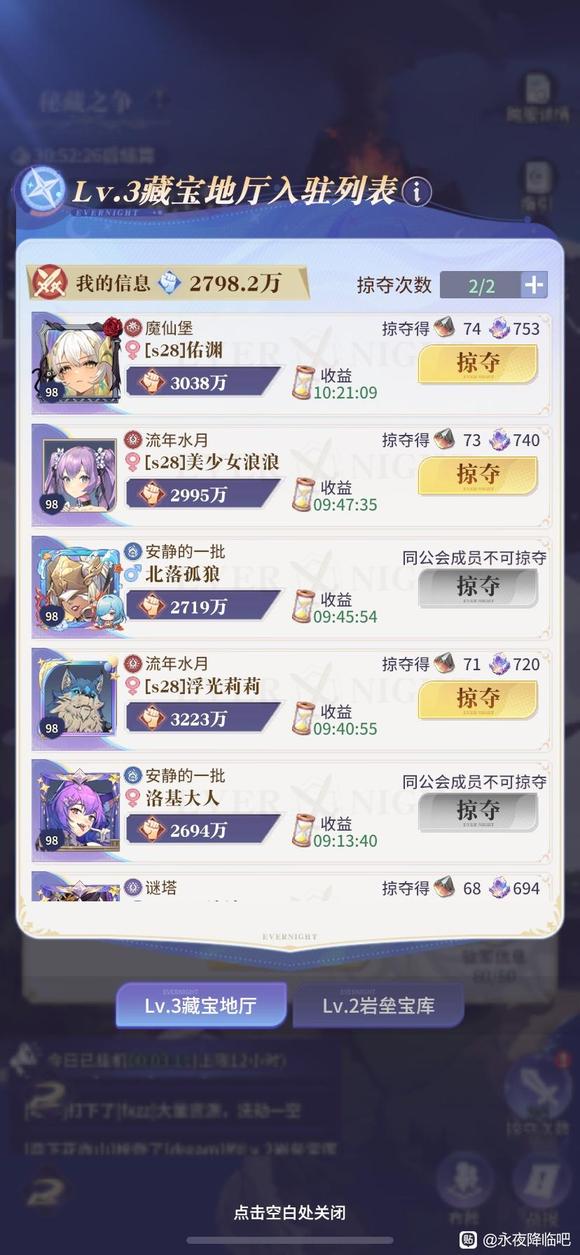Screen dimensions: 580x1255
Task: Tap the purple crystal reward icon showing 753
Action: click(499, 328)
